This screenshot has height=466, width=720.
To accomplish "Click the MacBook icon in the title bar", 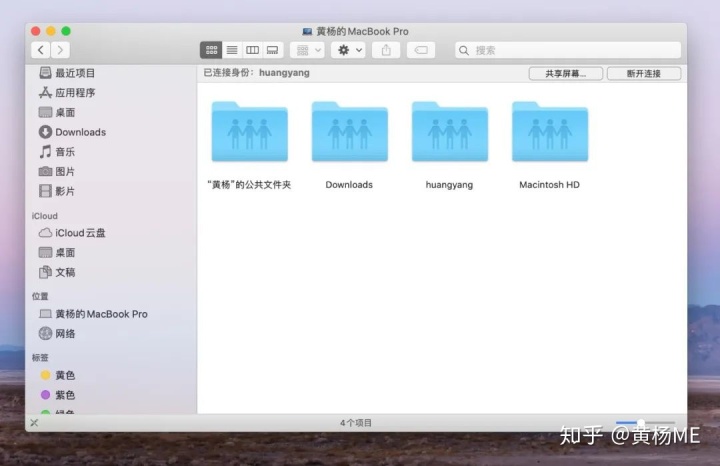I will tap(307, 32).
